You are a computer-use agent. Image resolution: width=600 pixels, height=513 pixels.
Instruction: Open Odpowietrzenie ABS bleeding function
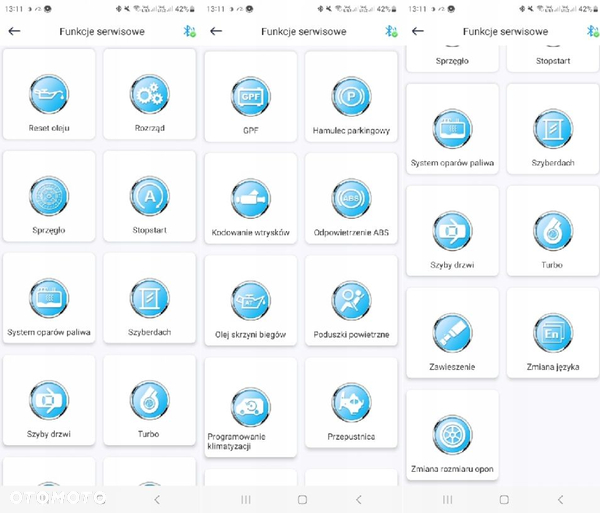(x=351, y=198)
